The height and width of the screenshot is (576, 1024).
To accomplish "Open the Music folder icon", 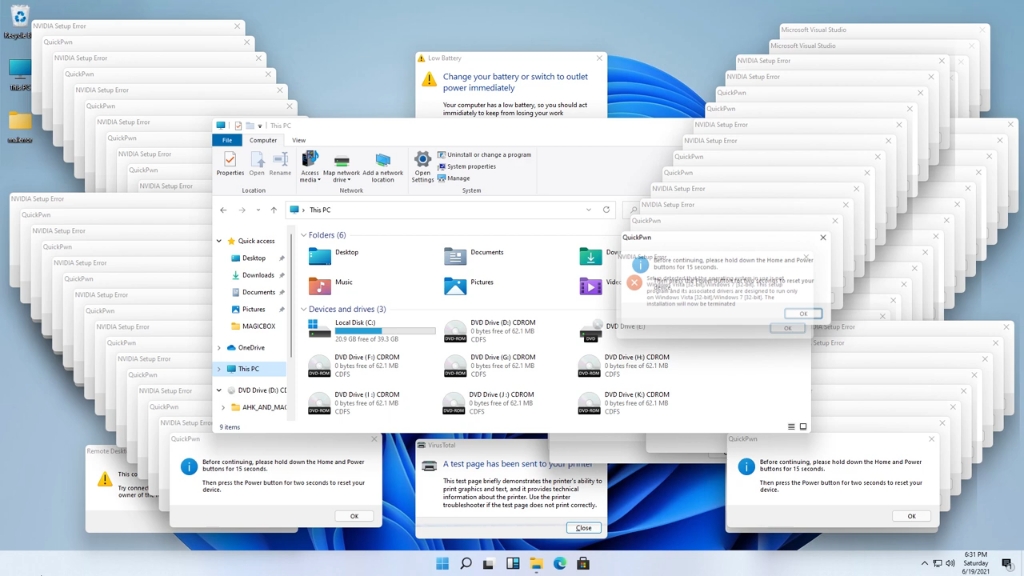I will click(319, 286).
